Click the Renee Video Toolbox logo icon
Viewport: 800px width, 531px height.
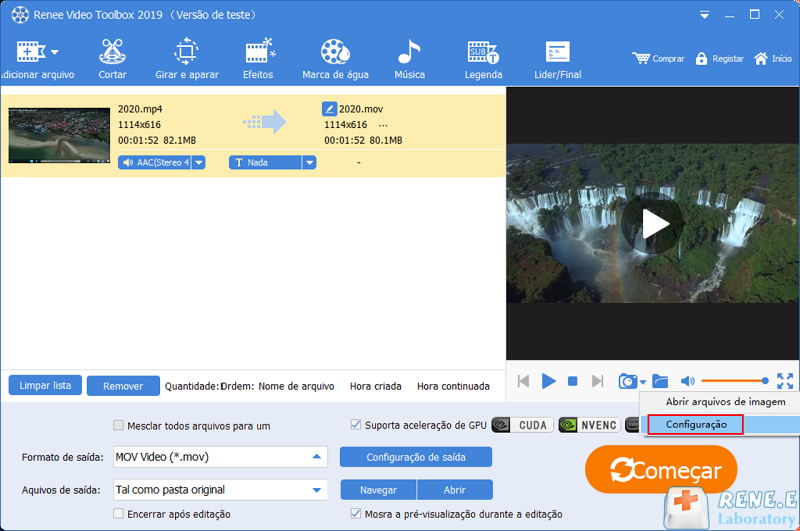pyautogui.click(x=20, y=15)
